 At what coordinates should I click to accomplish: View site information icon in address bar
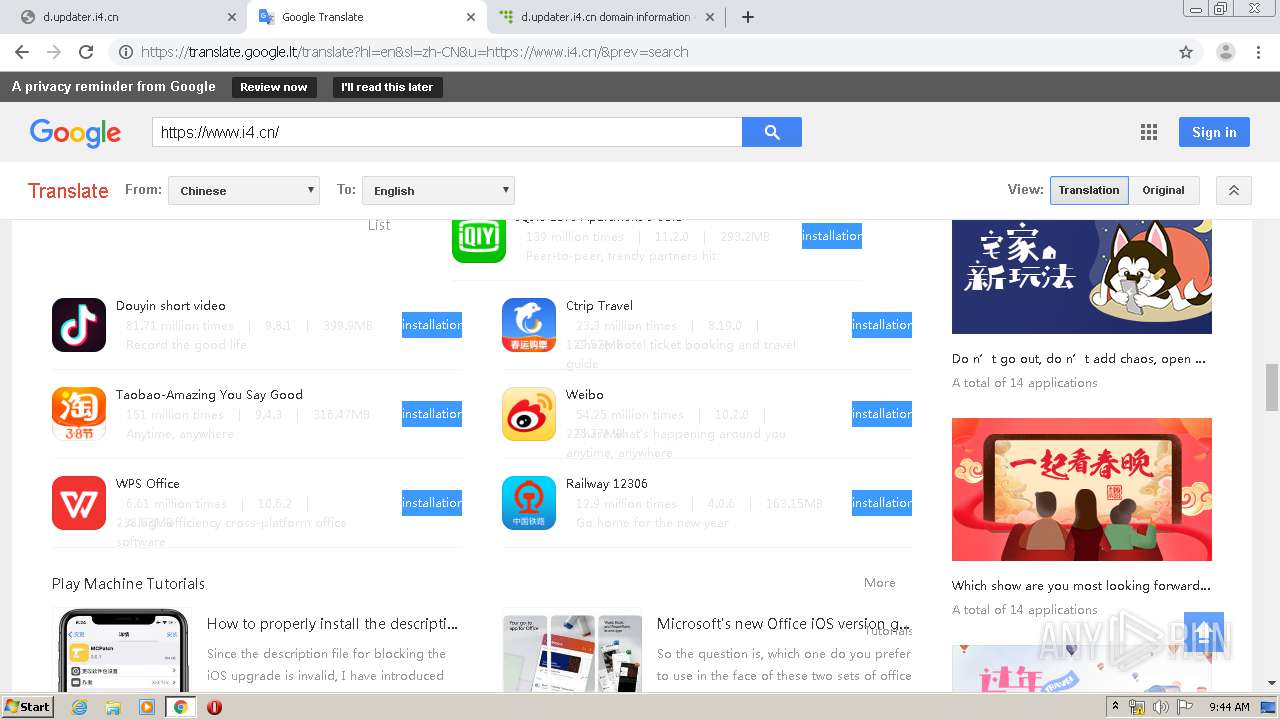[x=126, y=52]
